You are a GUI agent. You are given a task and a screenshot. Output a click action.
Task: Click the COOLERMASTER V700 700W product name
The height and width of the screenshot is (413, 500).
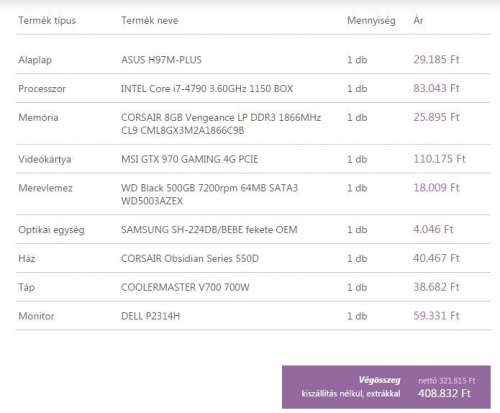[185, 287]
